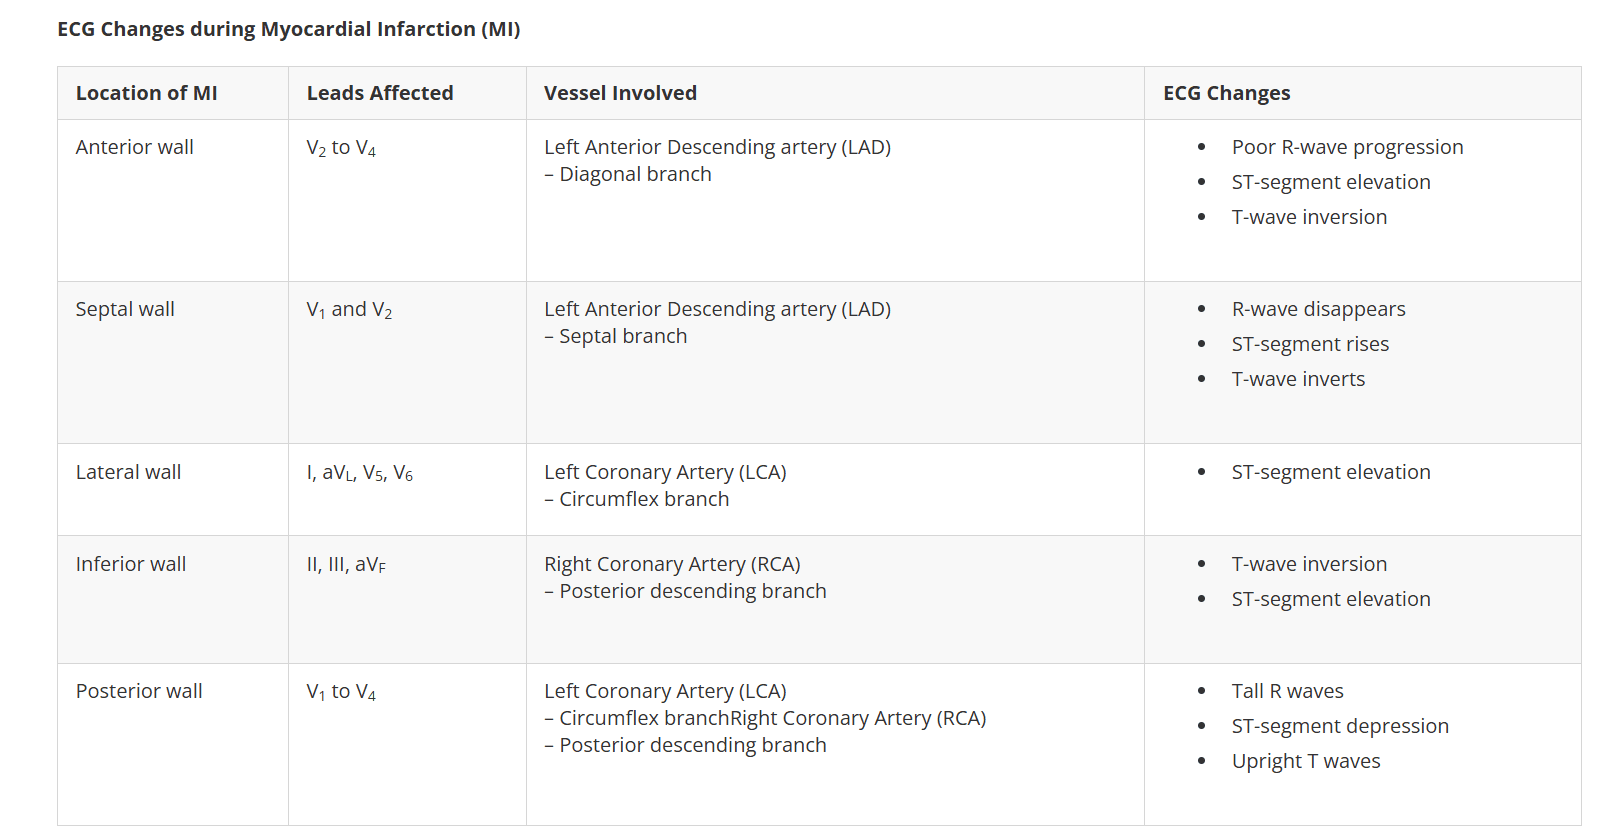Click the "V2 to V4" leads cell
This screenshot has width=1614, height=829.
click(341, 148)
